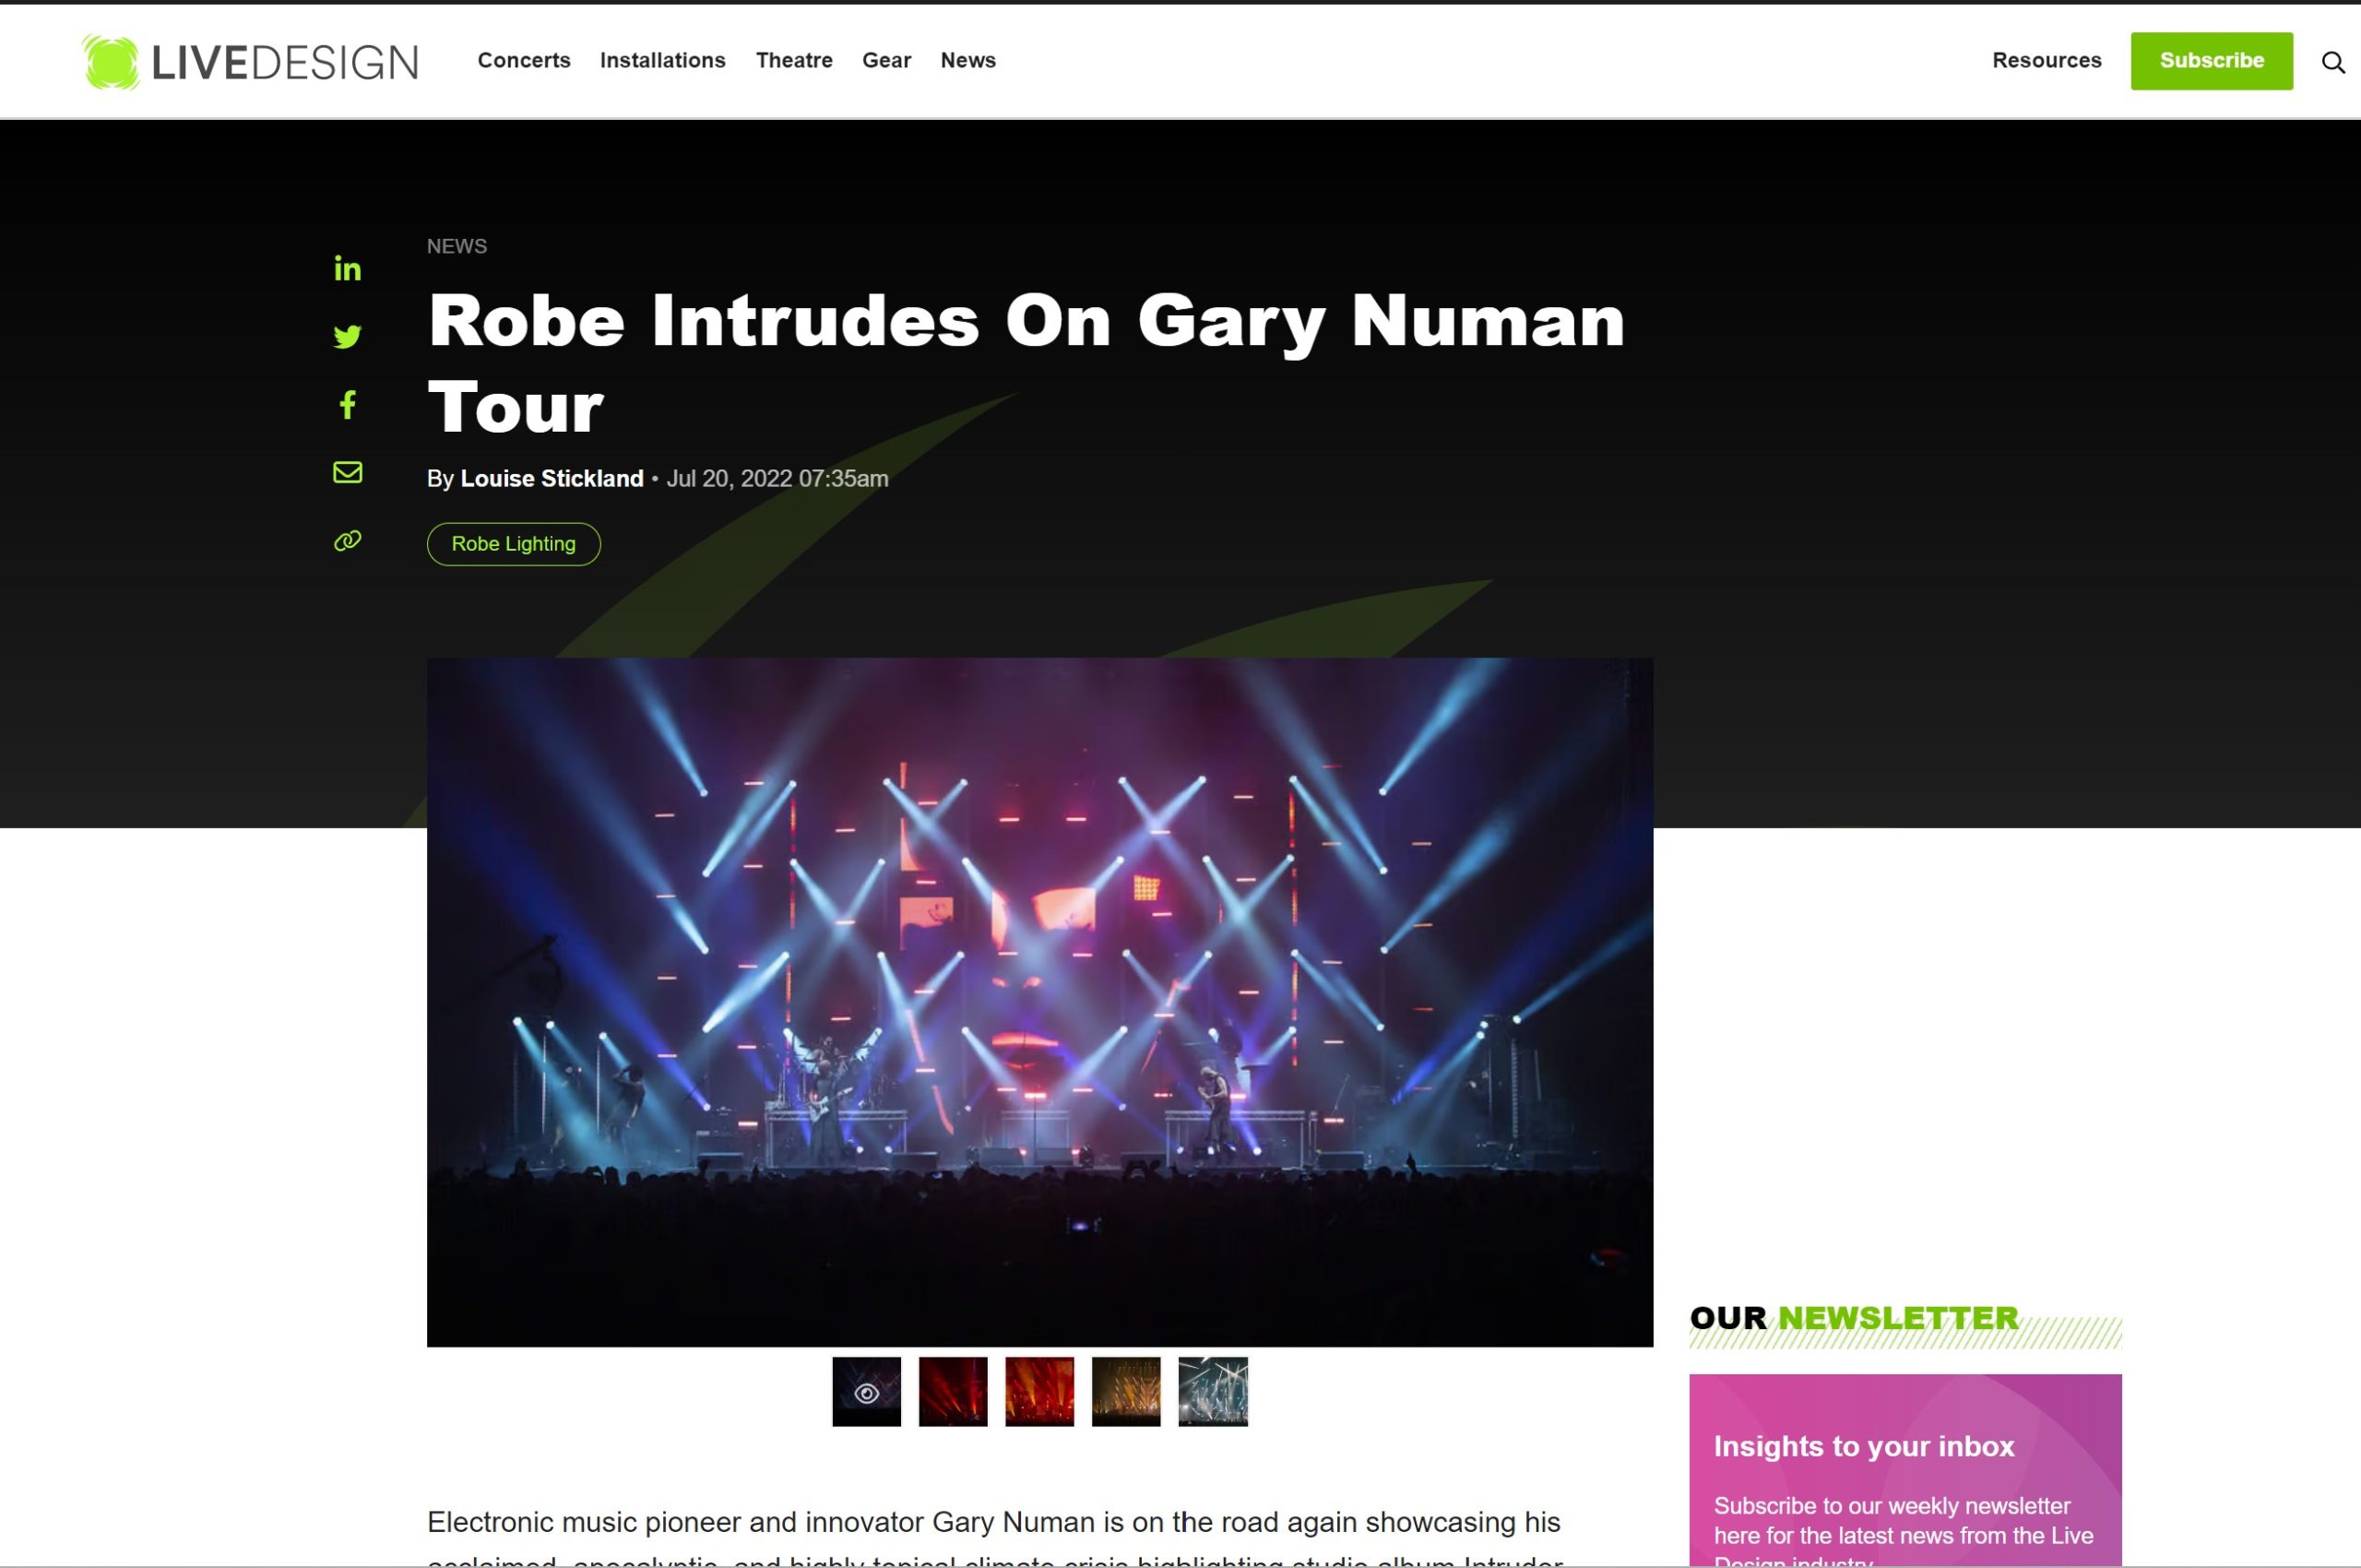2361x1568 pixels.
Task: Click the Live Design logo
Action: (250, 61)
